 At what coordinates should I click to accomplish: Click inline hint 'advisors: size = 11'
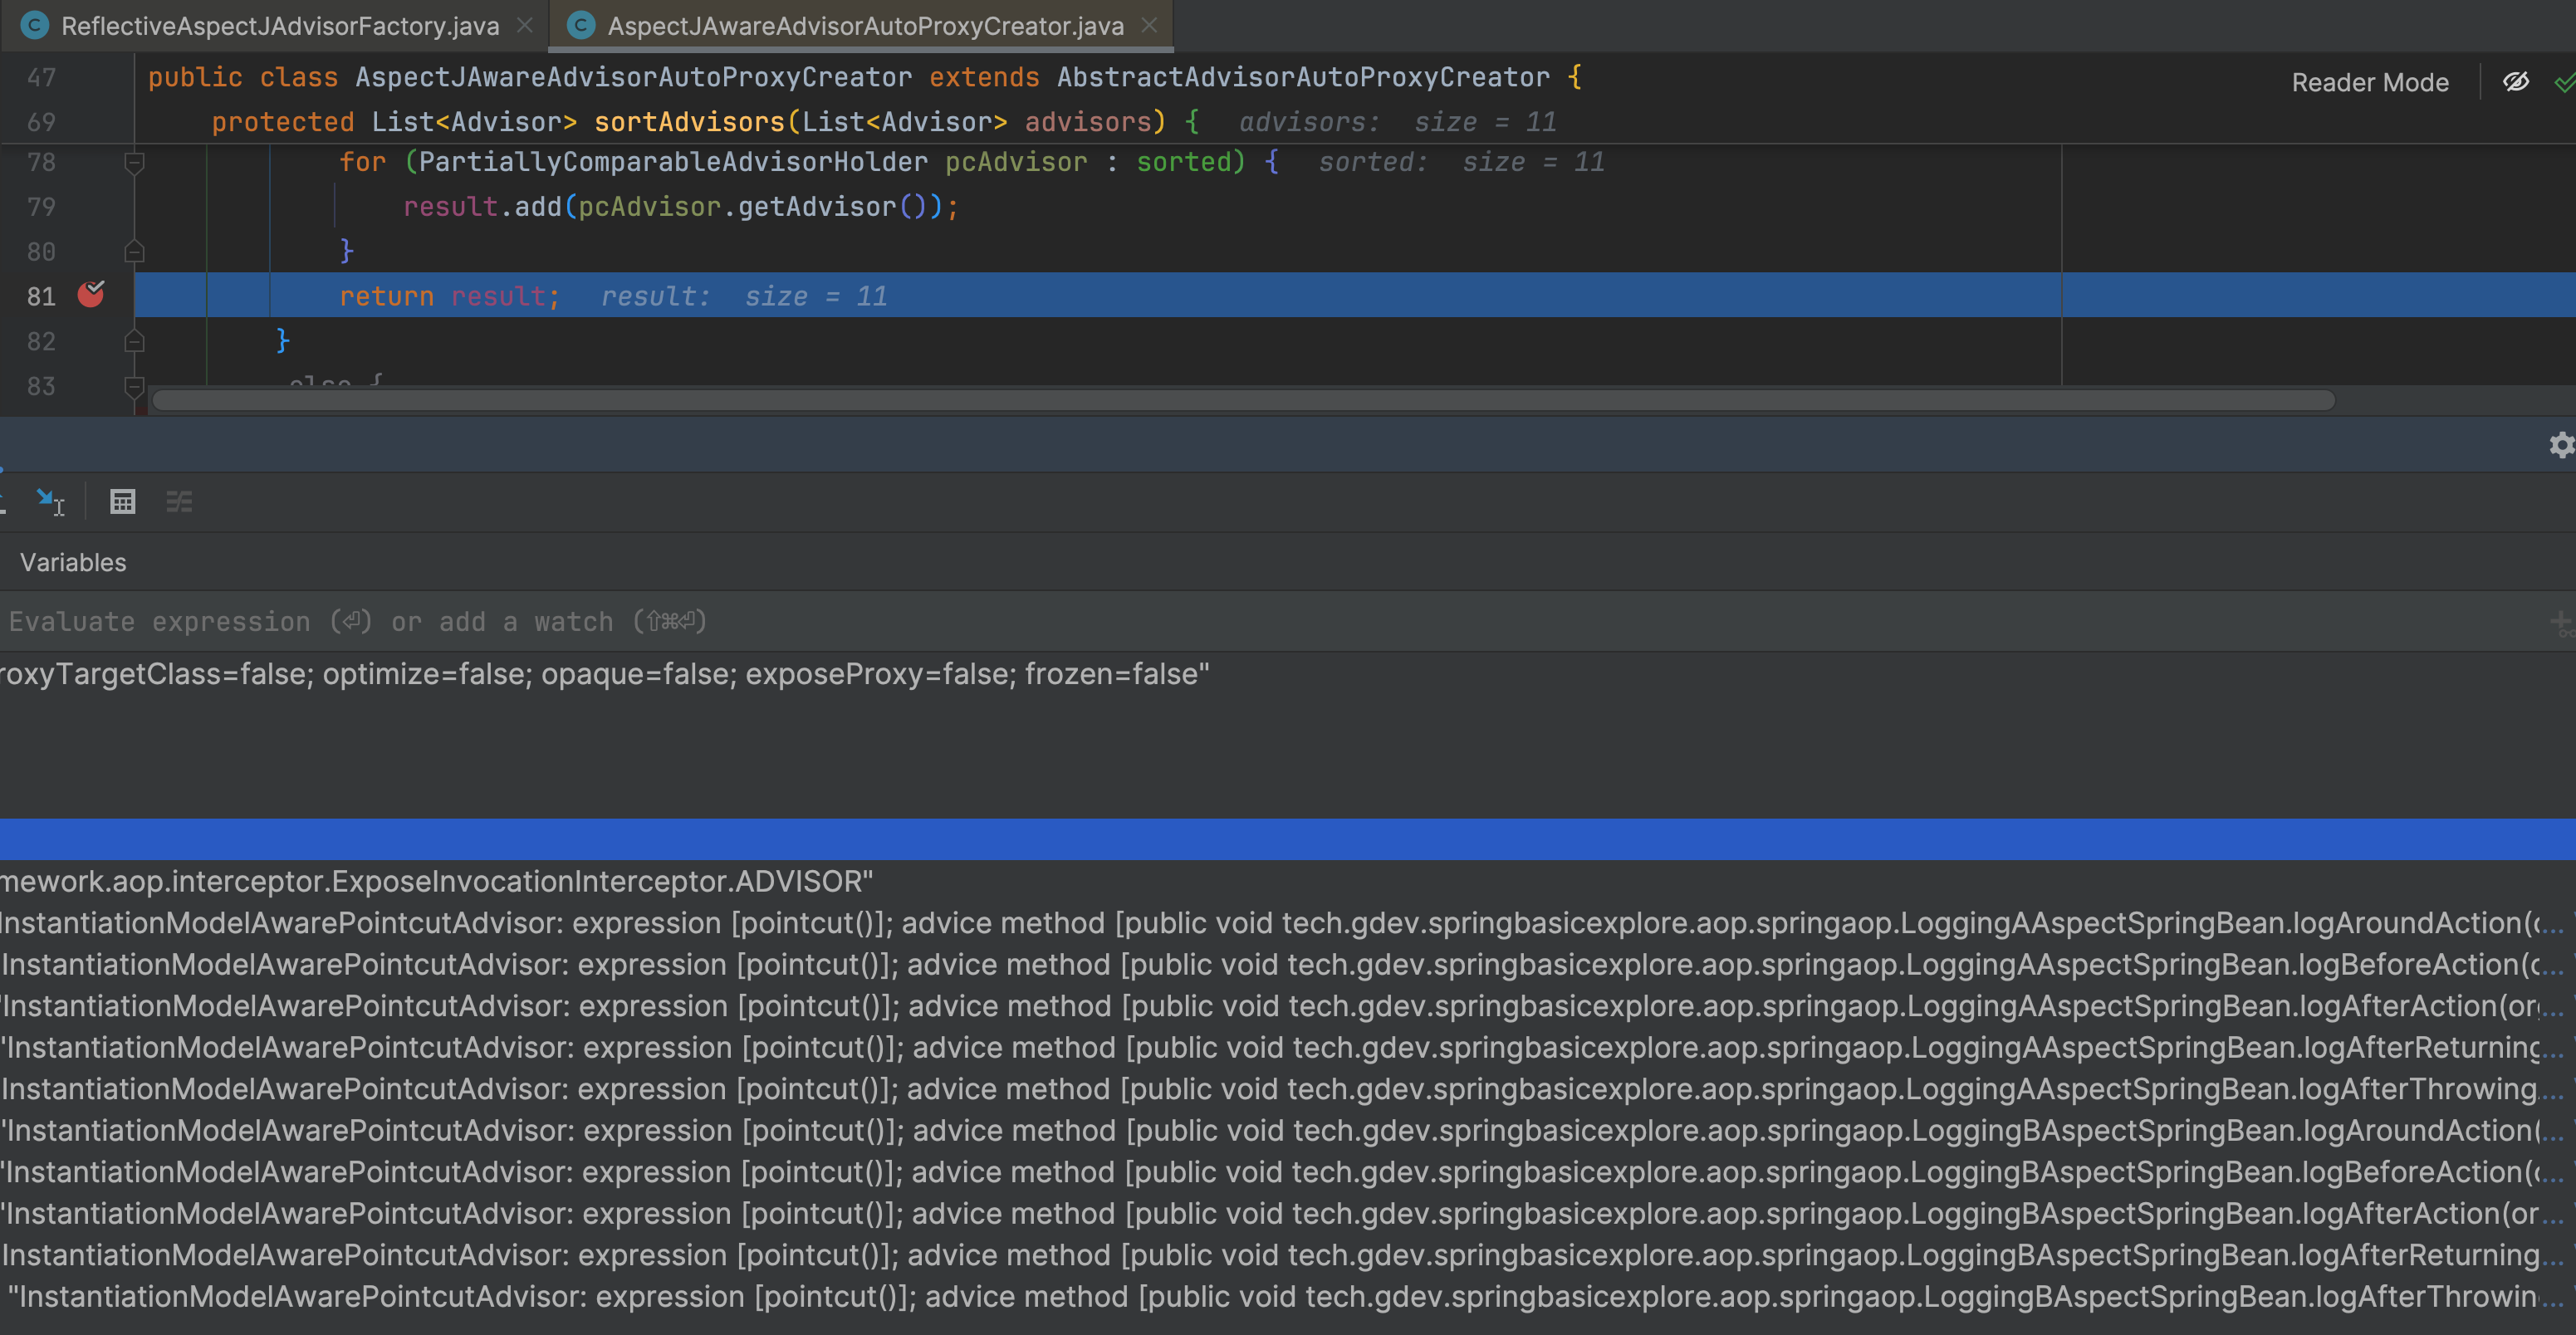[x=1398, y=122]
